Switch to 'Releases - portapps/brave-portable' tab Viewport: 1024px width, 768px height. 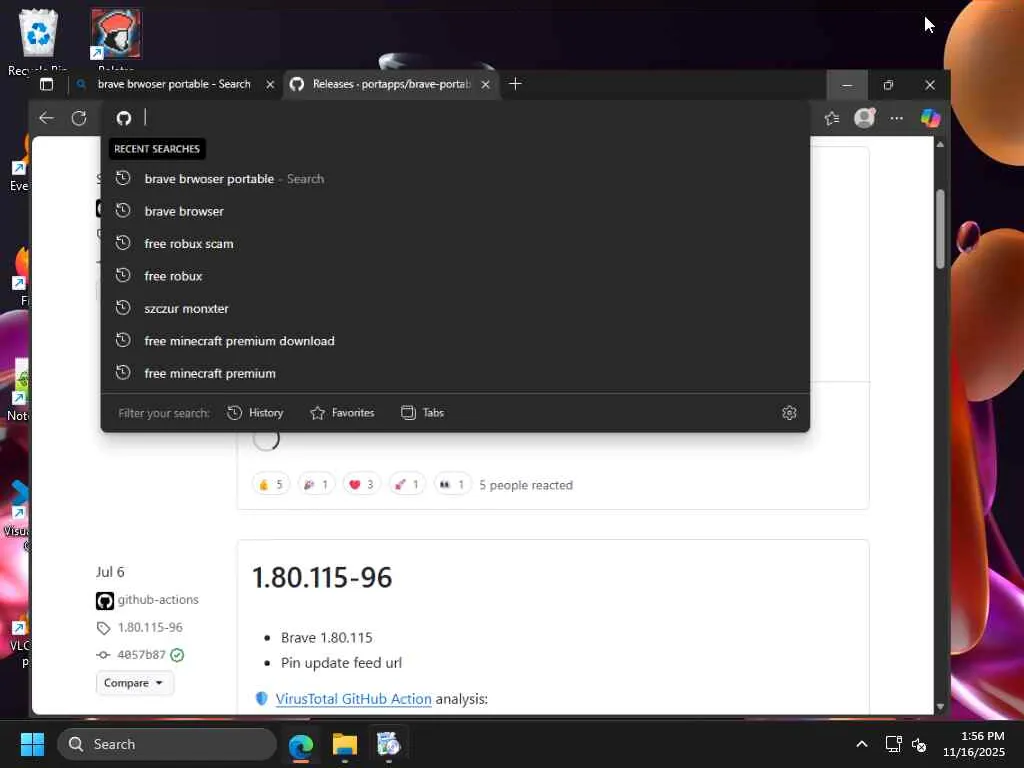(x=391, y=84)
